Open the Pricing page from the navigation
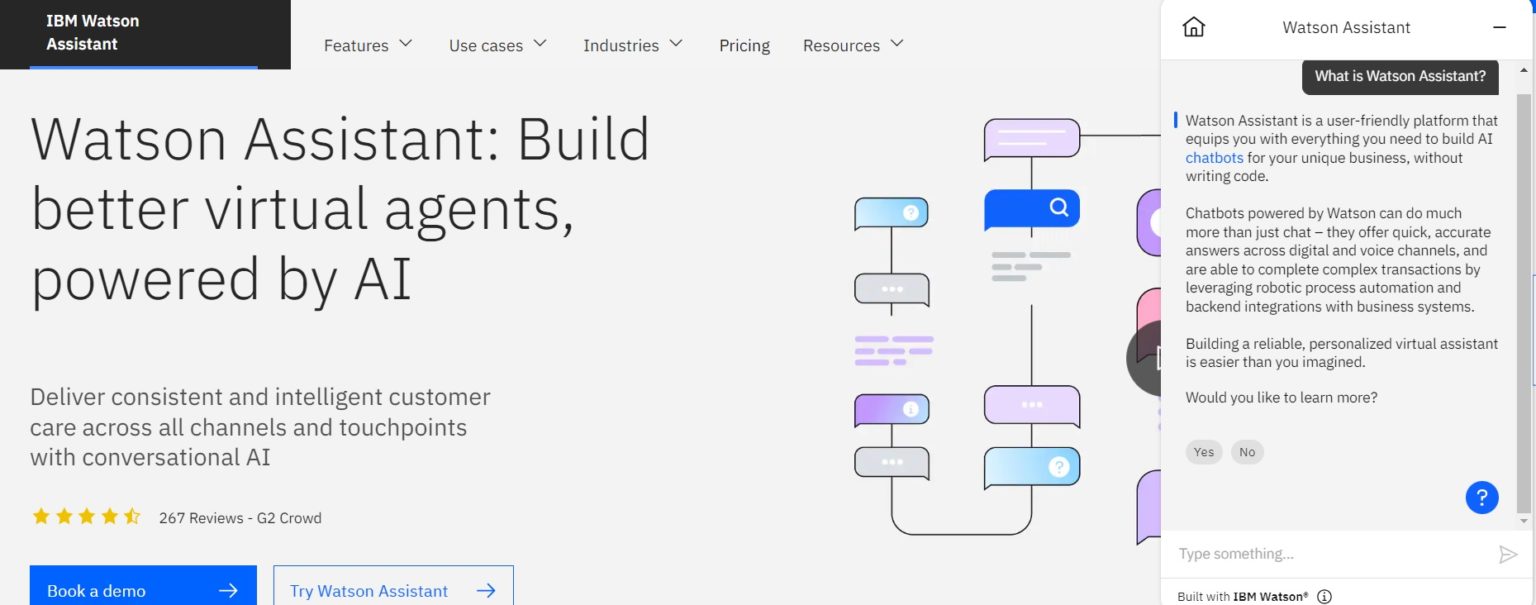This screenshot has width=1536, height=605. (x=744, y=45)
